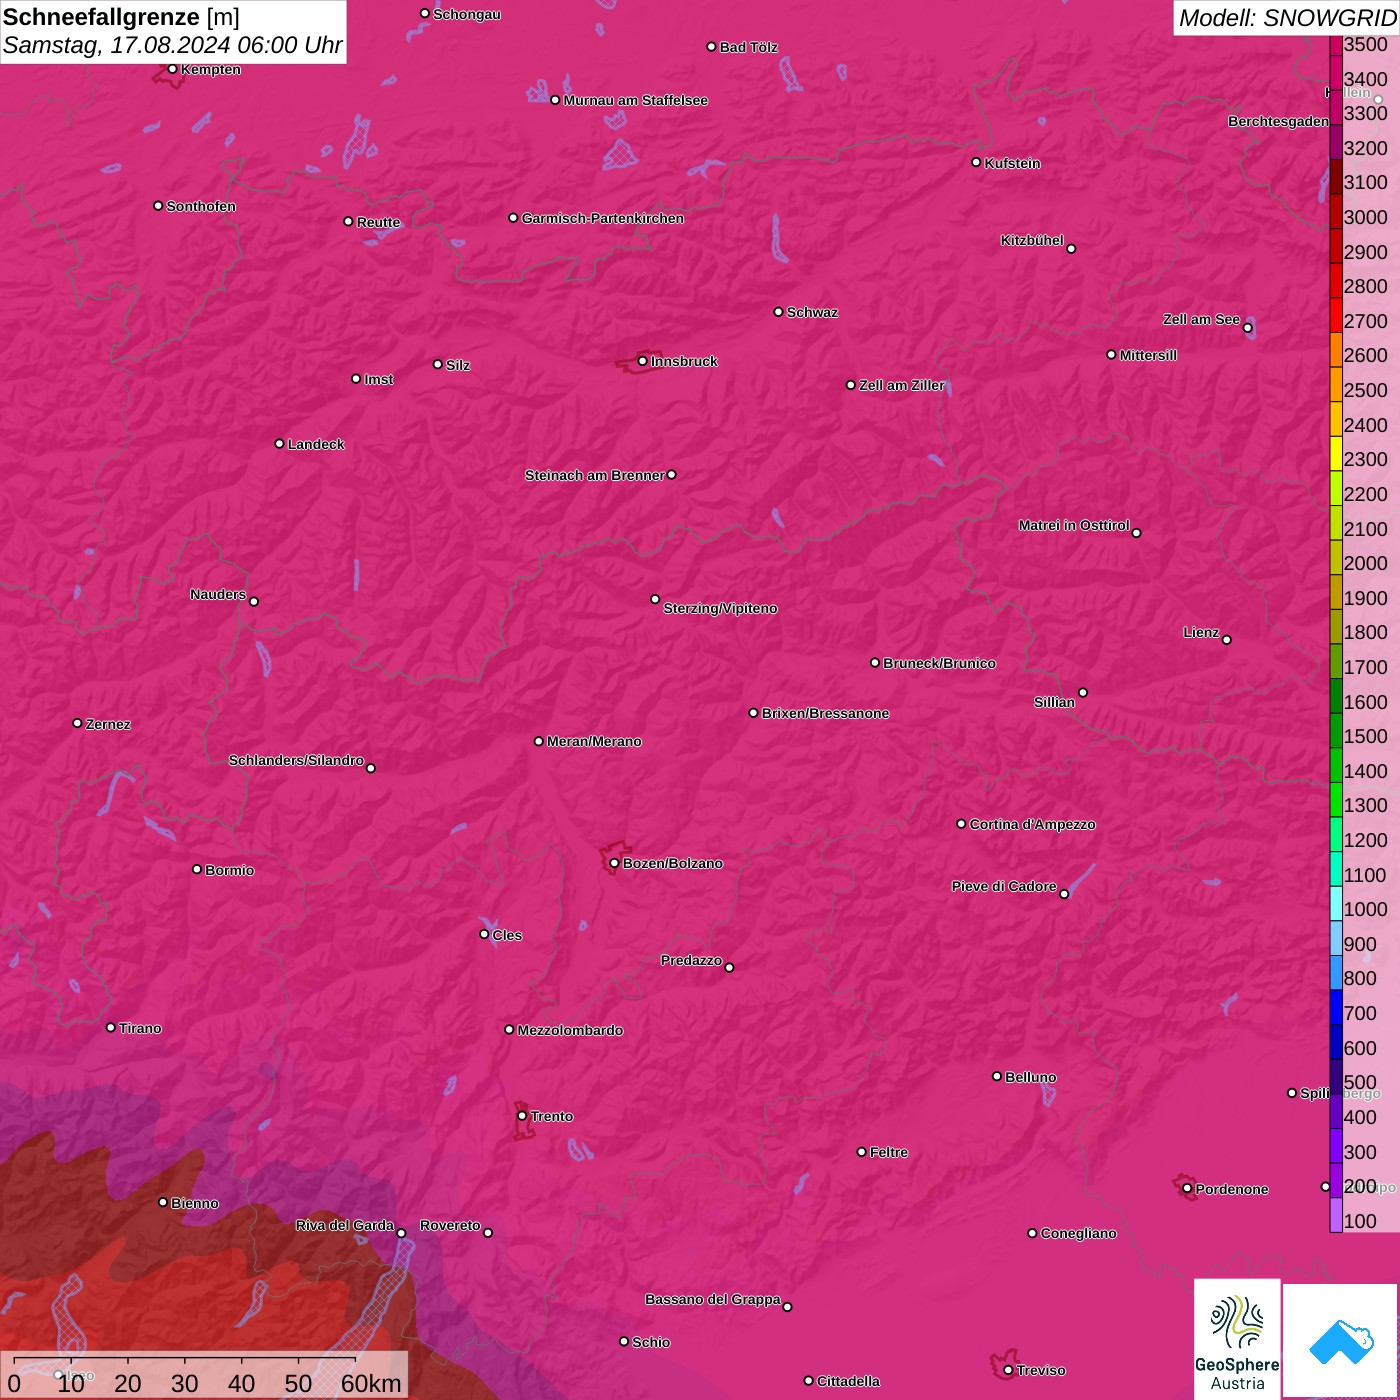This screenshot has height=1400, width=1400.
Task: Click the 'Pieve di Cadore' label
Action: 1004,886
